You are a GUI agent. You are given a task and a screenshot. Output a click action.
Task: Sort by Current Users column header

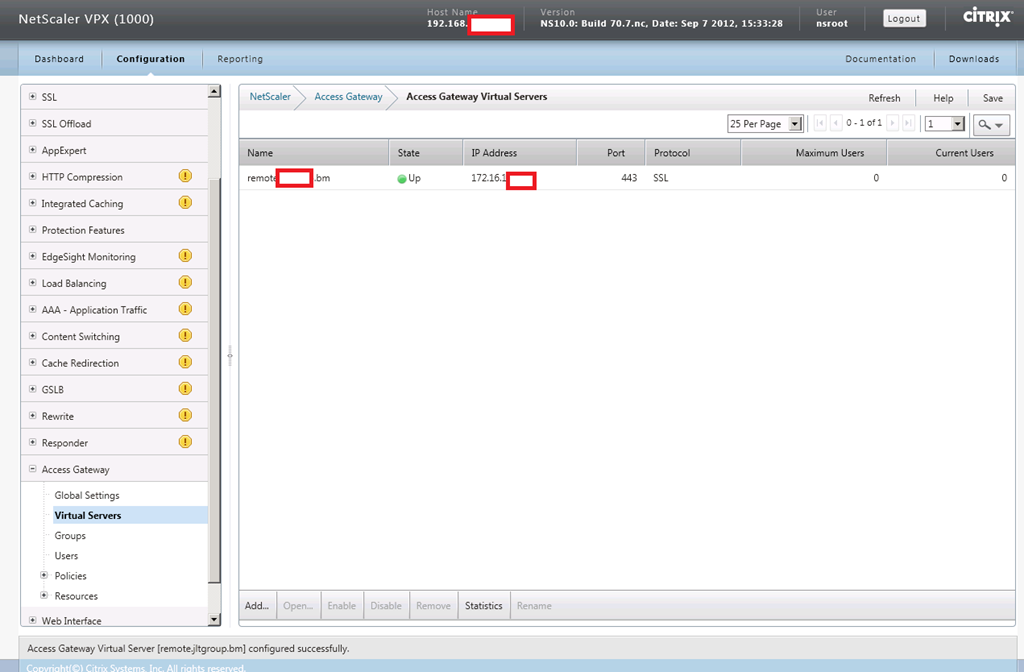click(952, 153)
